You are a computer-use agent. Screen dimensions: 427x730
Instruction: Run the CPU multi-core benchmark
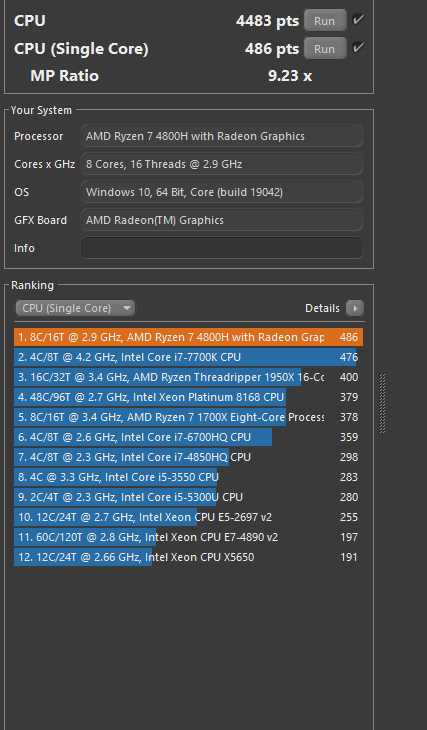[325, 20]
